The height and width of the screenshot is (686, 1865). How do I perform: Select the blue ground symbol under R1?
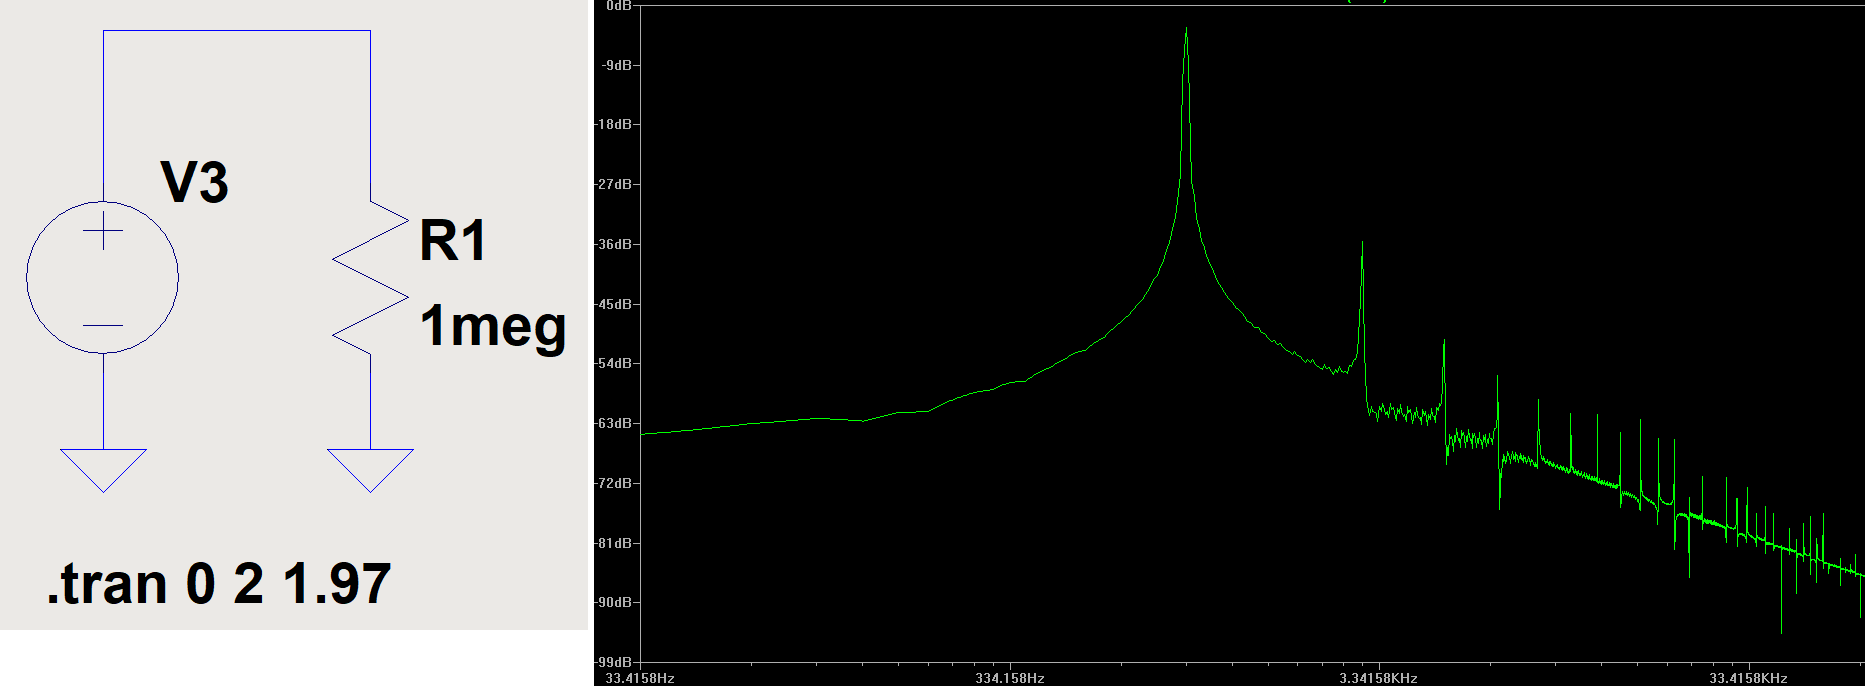(x=370, y=468)
